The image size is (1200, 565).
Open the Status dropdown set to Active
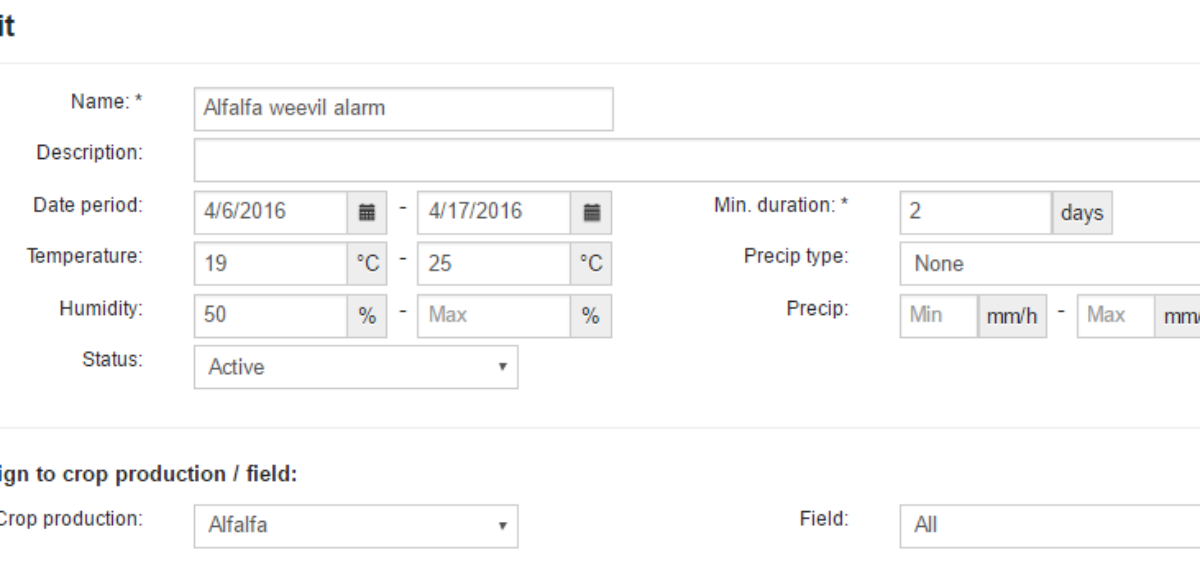pyautogui.click(x=356, y=367)
